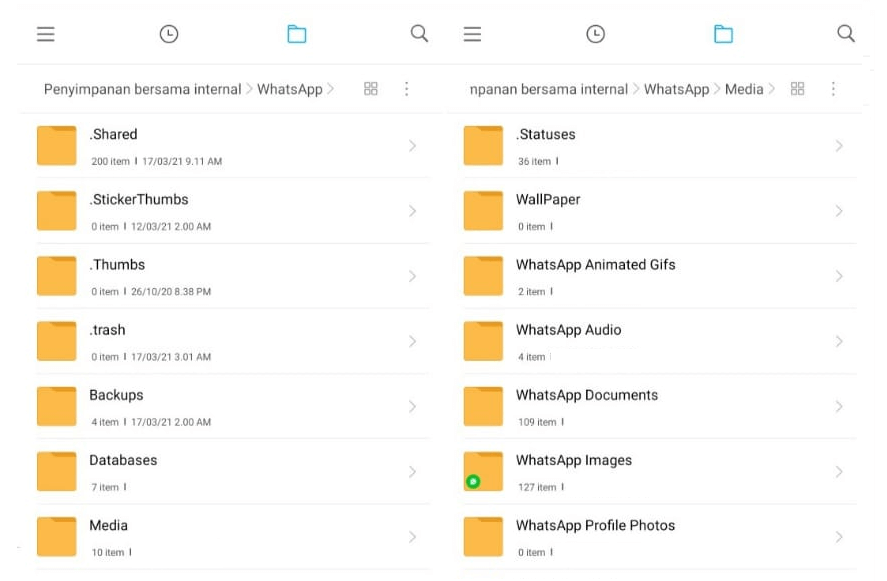Tap '200 item' detail under .Shared
The image size is (887, 581).
point(110,161)
